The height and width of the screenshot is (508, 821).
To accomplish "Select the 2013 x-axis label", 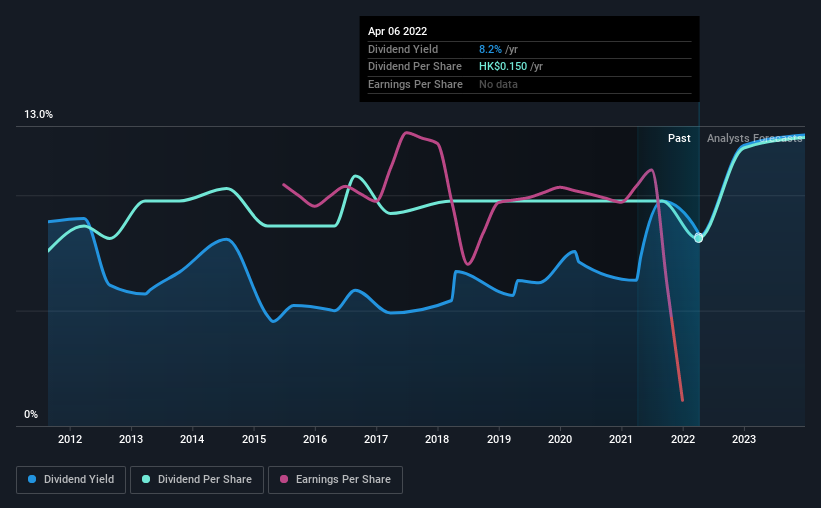I will 131,439.
